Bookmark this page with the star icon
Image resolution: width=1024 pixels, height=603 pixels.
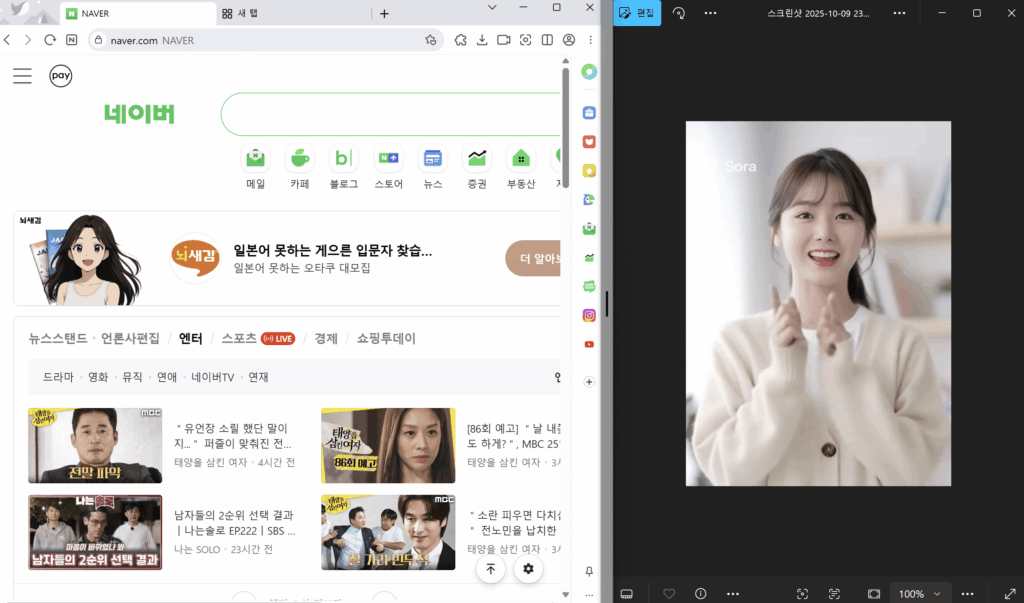(x=430, y=40)
